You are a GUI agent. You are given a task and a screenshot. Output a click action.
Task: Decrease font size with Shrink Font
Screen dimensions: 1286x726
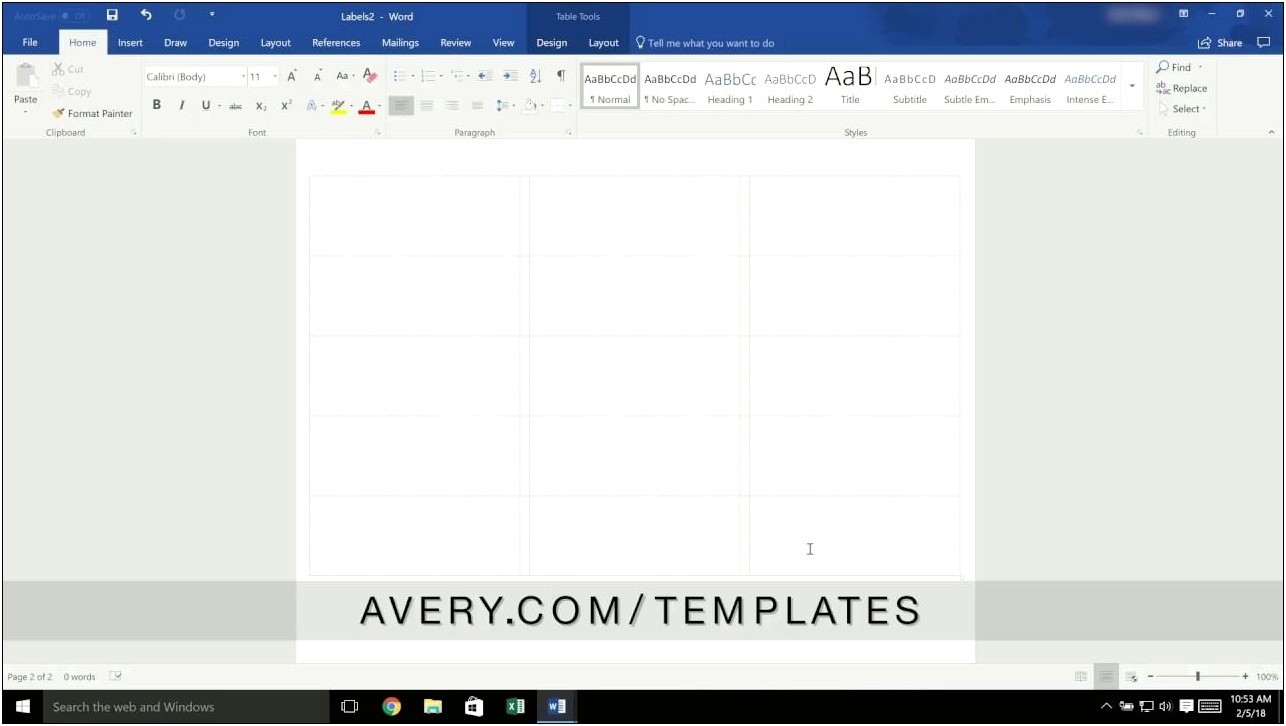(x=317, y=76)
